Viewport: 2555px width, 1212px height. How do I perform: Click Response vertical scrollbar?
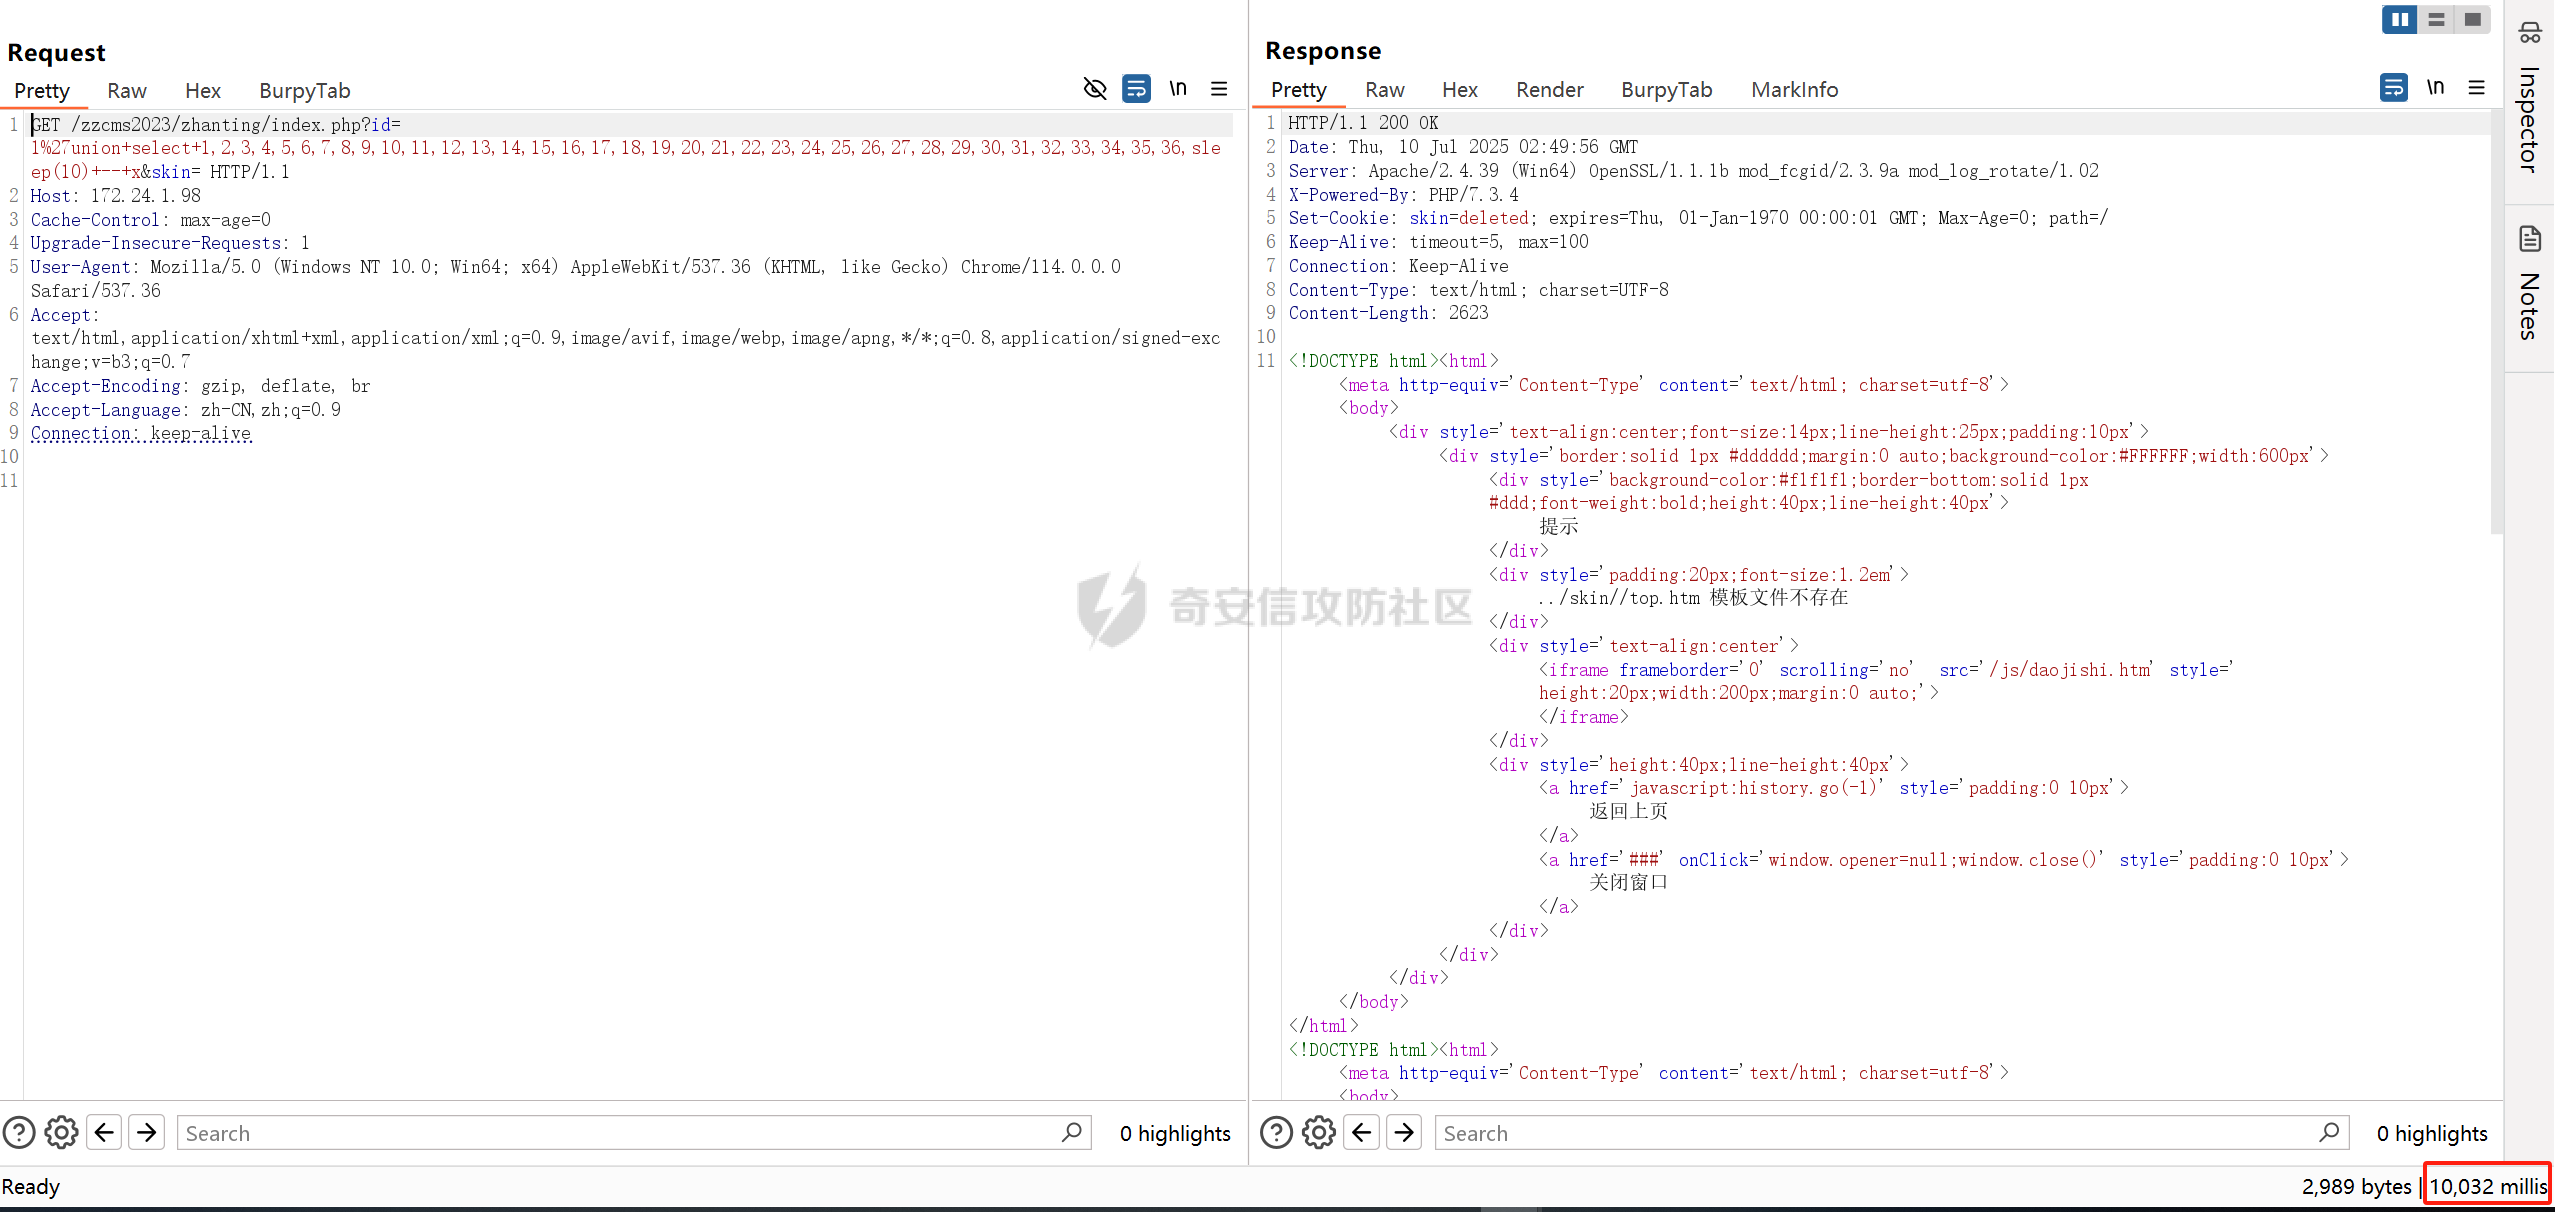pos(2496,322)
